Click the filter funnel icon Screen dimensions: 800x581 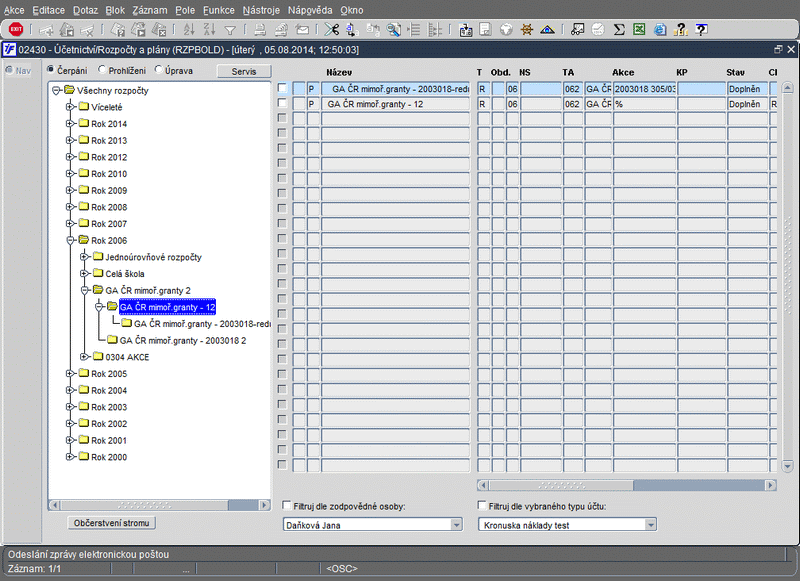tap(231, 30)
